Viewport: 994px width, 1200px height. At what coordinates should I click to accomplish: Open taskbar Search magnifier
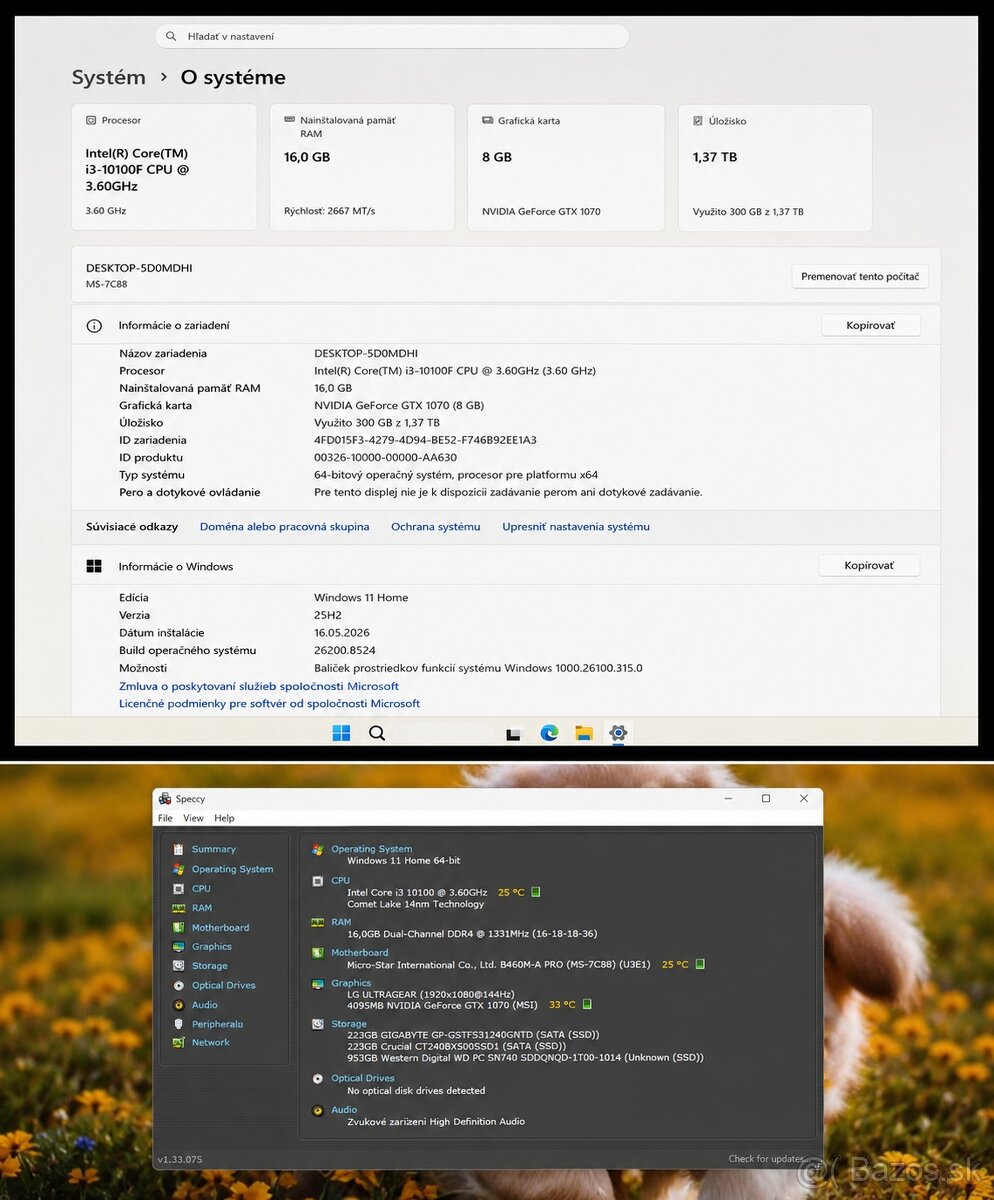(x=377, y=733)
